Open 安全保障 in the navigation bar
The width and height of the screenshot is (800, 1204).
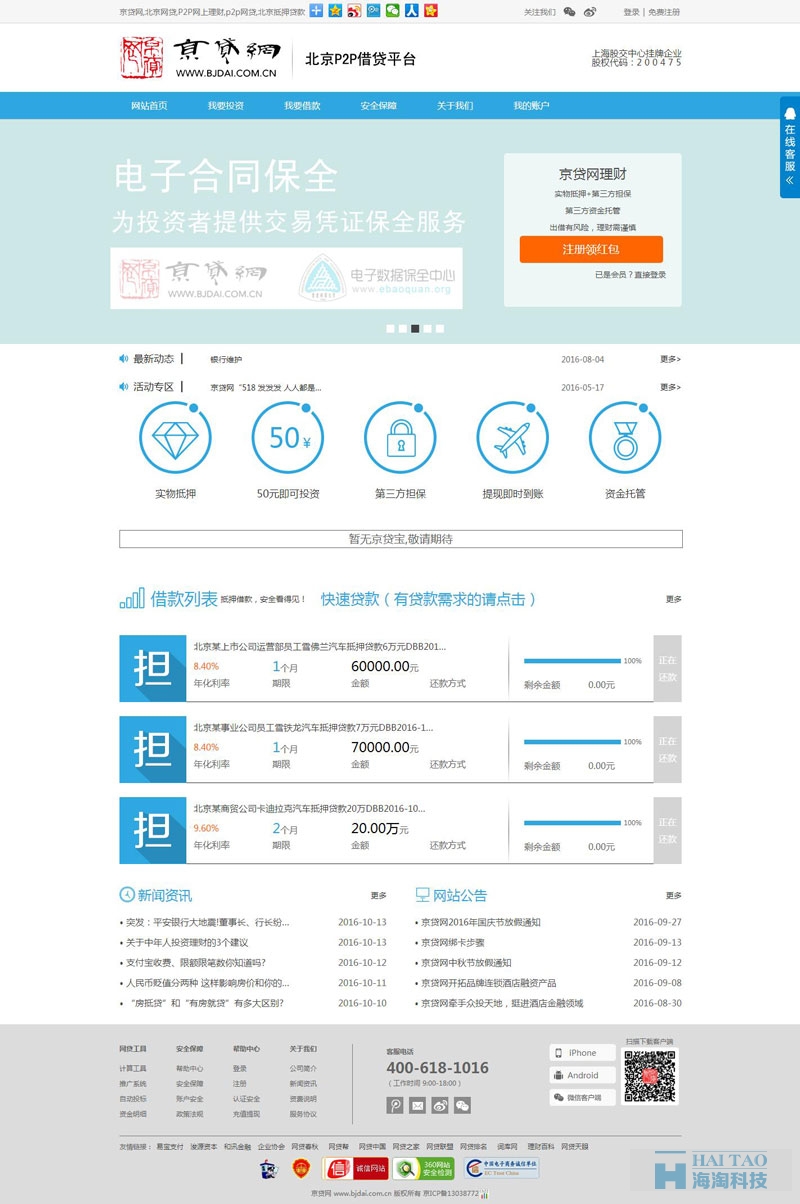[379, 106]
